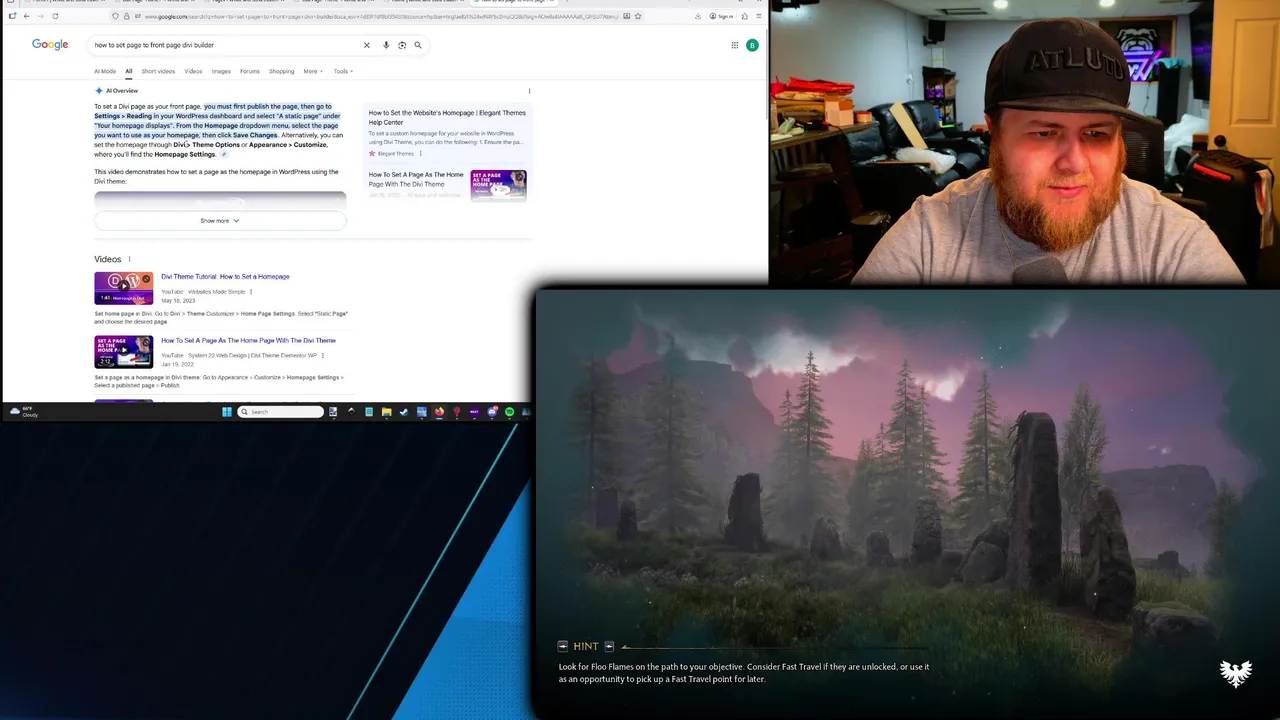This screenshot has width=1280, height=720.
Task: Click the Videos section heading
Action: click(x=108, y=259)
